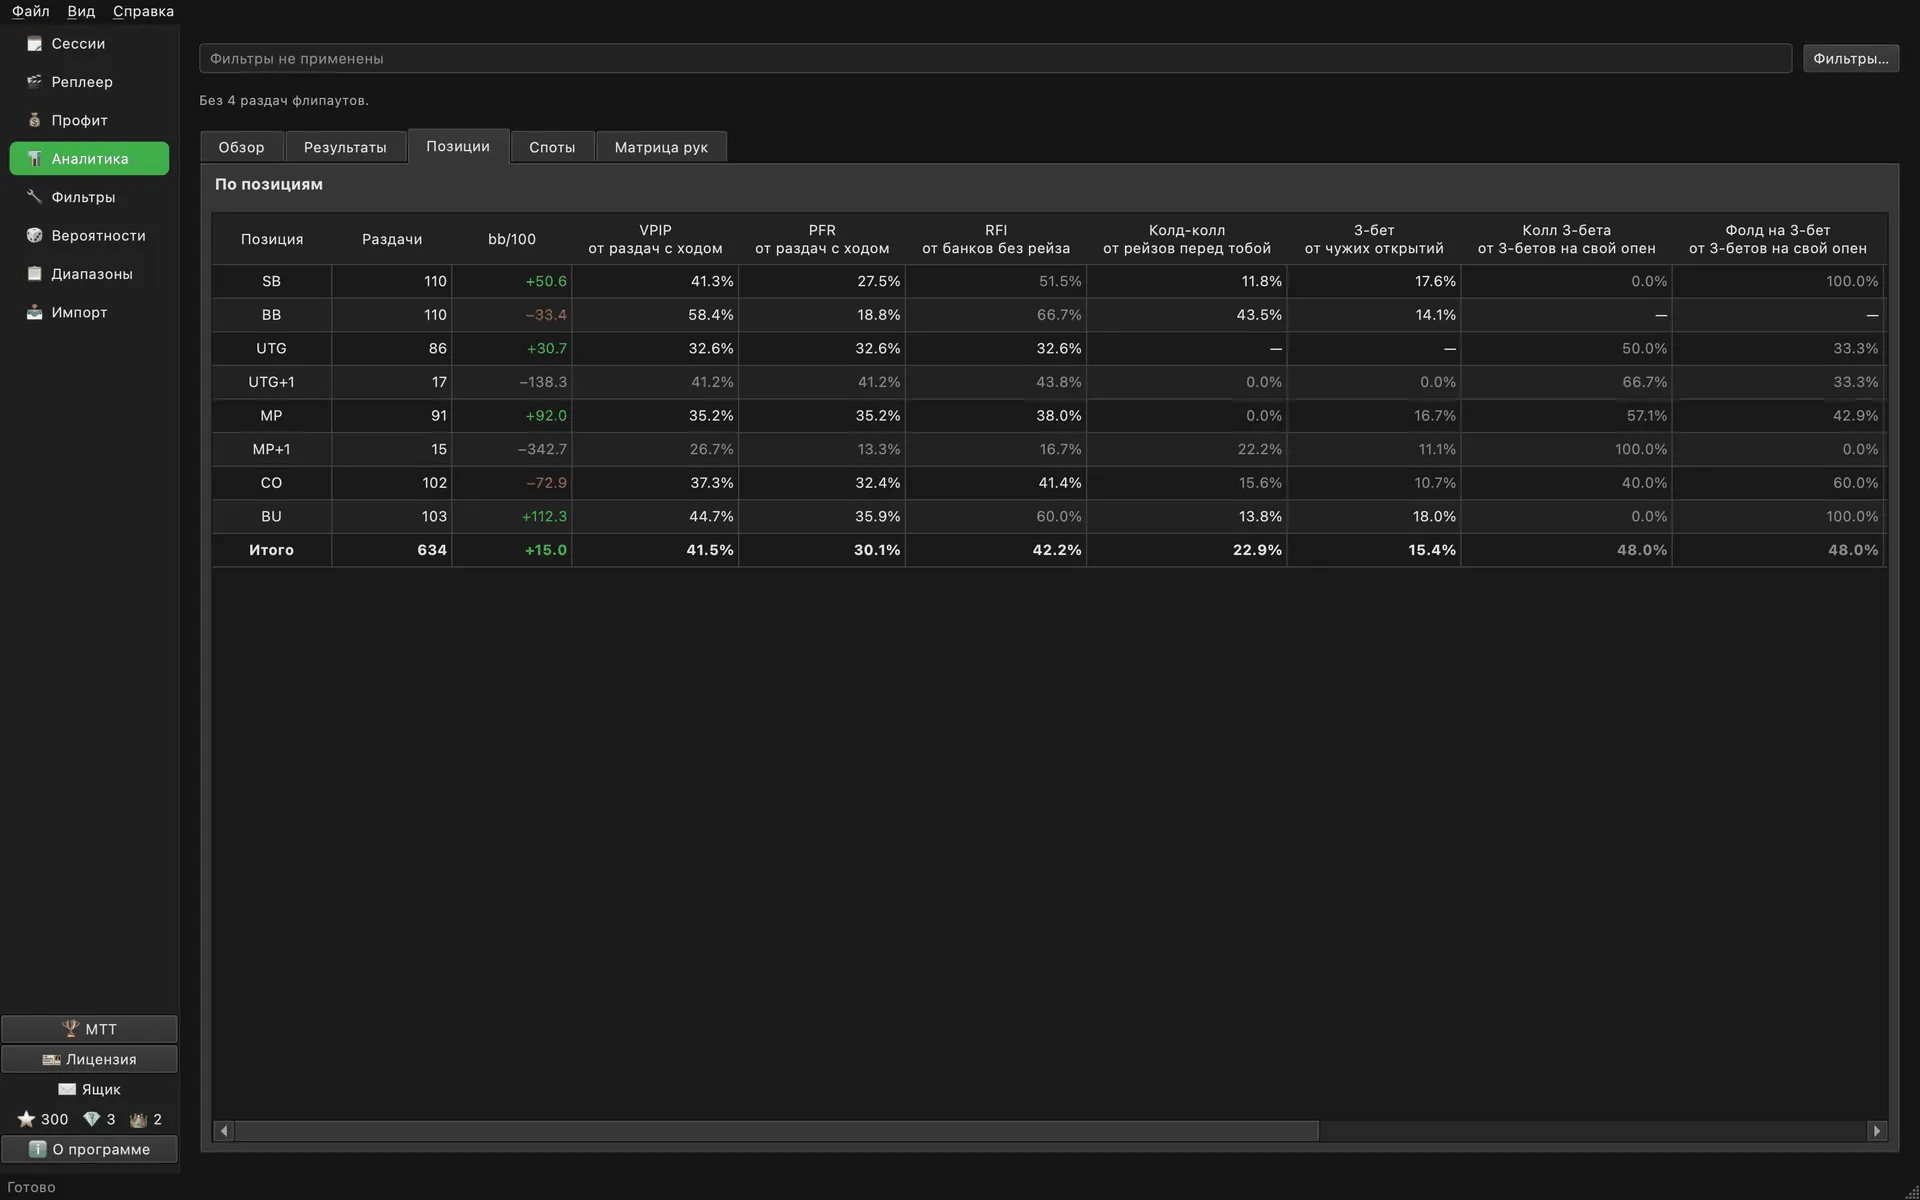This screenshot has width=1920, height=1200.
Task: Click the diamond icon showing 3
Action: click(92, 1119)
